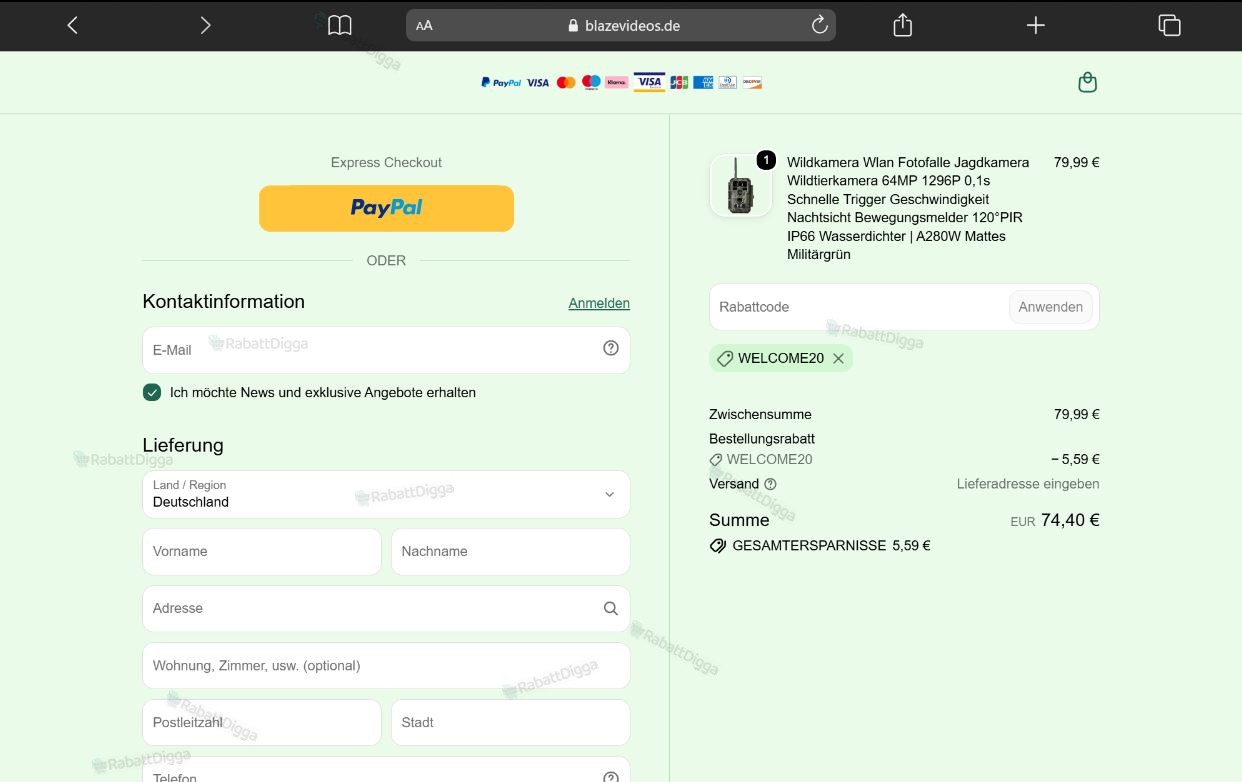The height and width of the screenshot is (782, 1242).
Task: Reload the blazevideos.de page
Action: [x=820, y=25]
